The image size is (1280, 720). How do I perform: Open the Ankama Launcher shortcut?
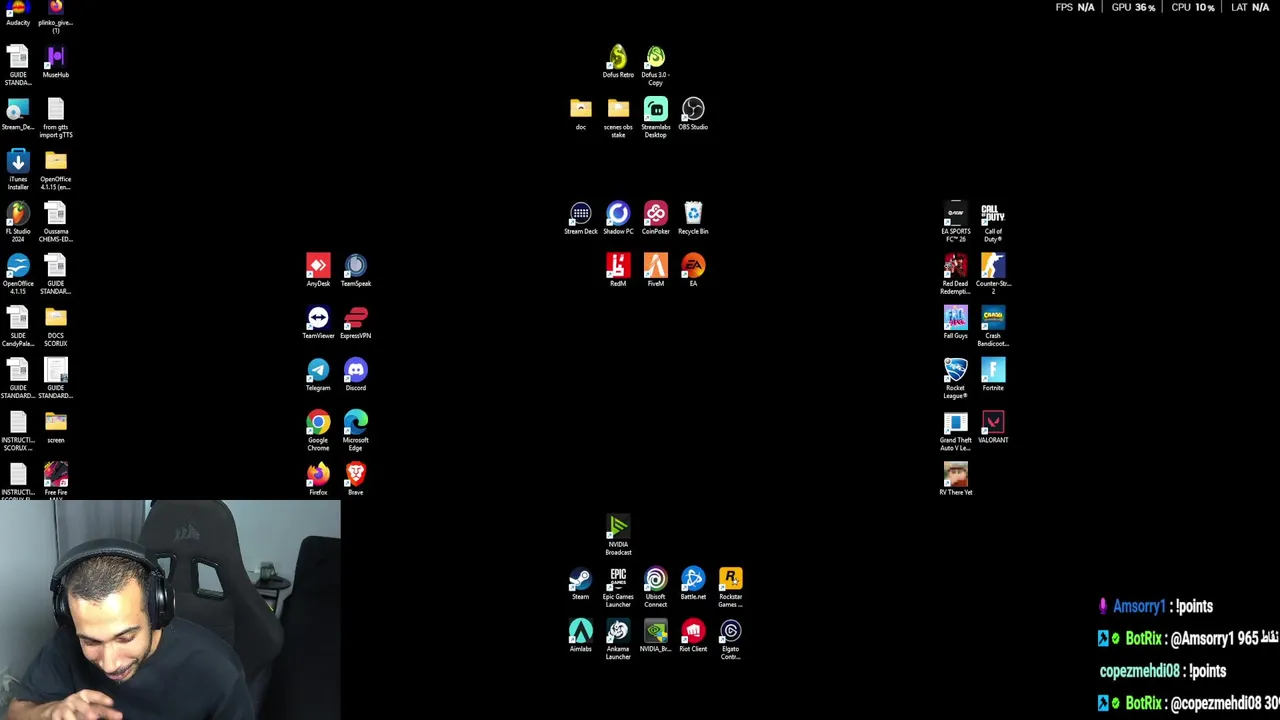click(x=618, y=640)
